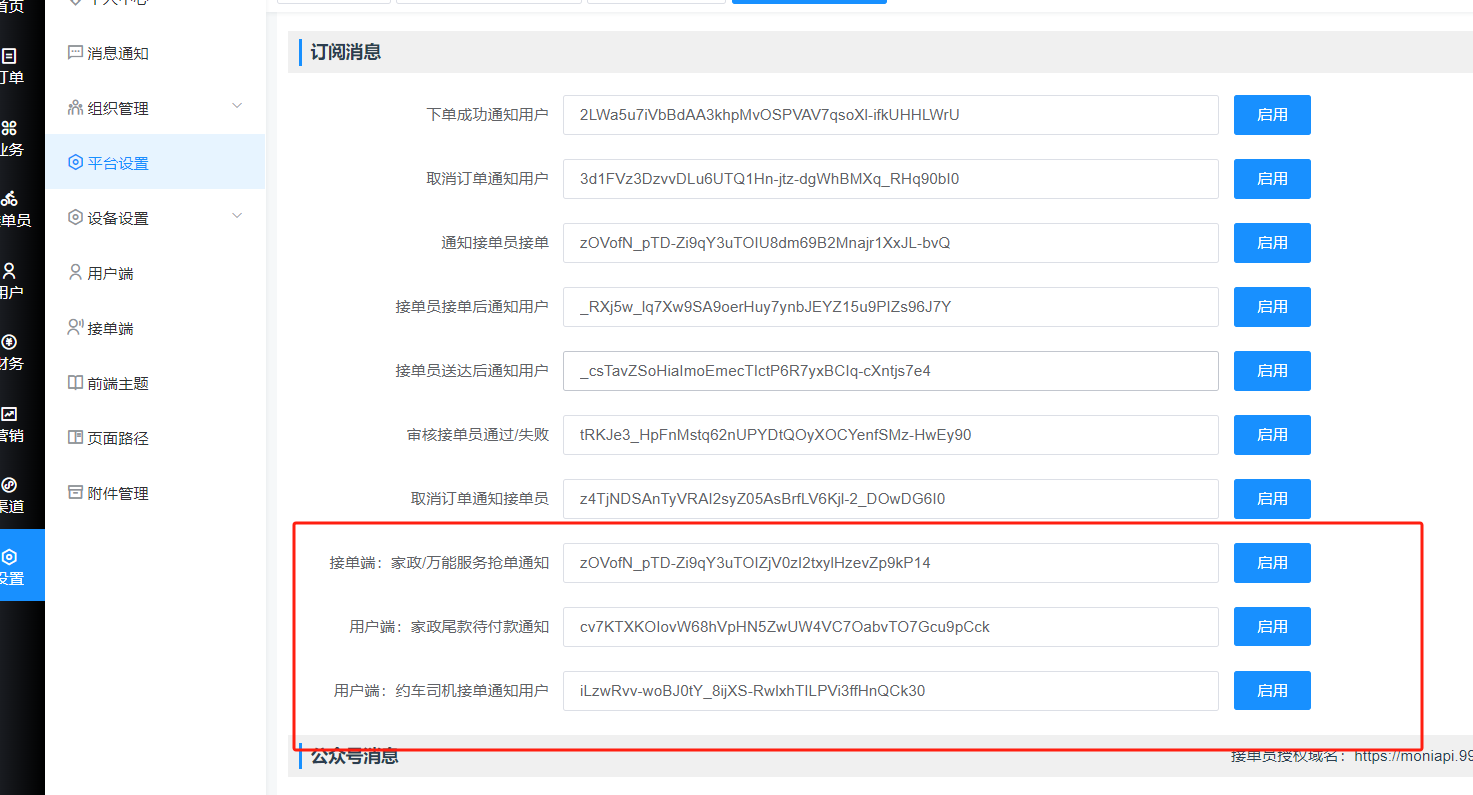Click the icon beside 接单端
1473x795 pixels.
tap(75, 327)
